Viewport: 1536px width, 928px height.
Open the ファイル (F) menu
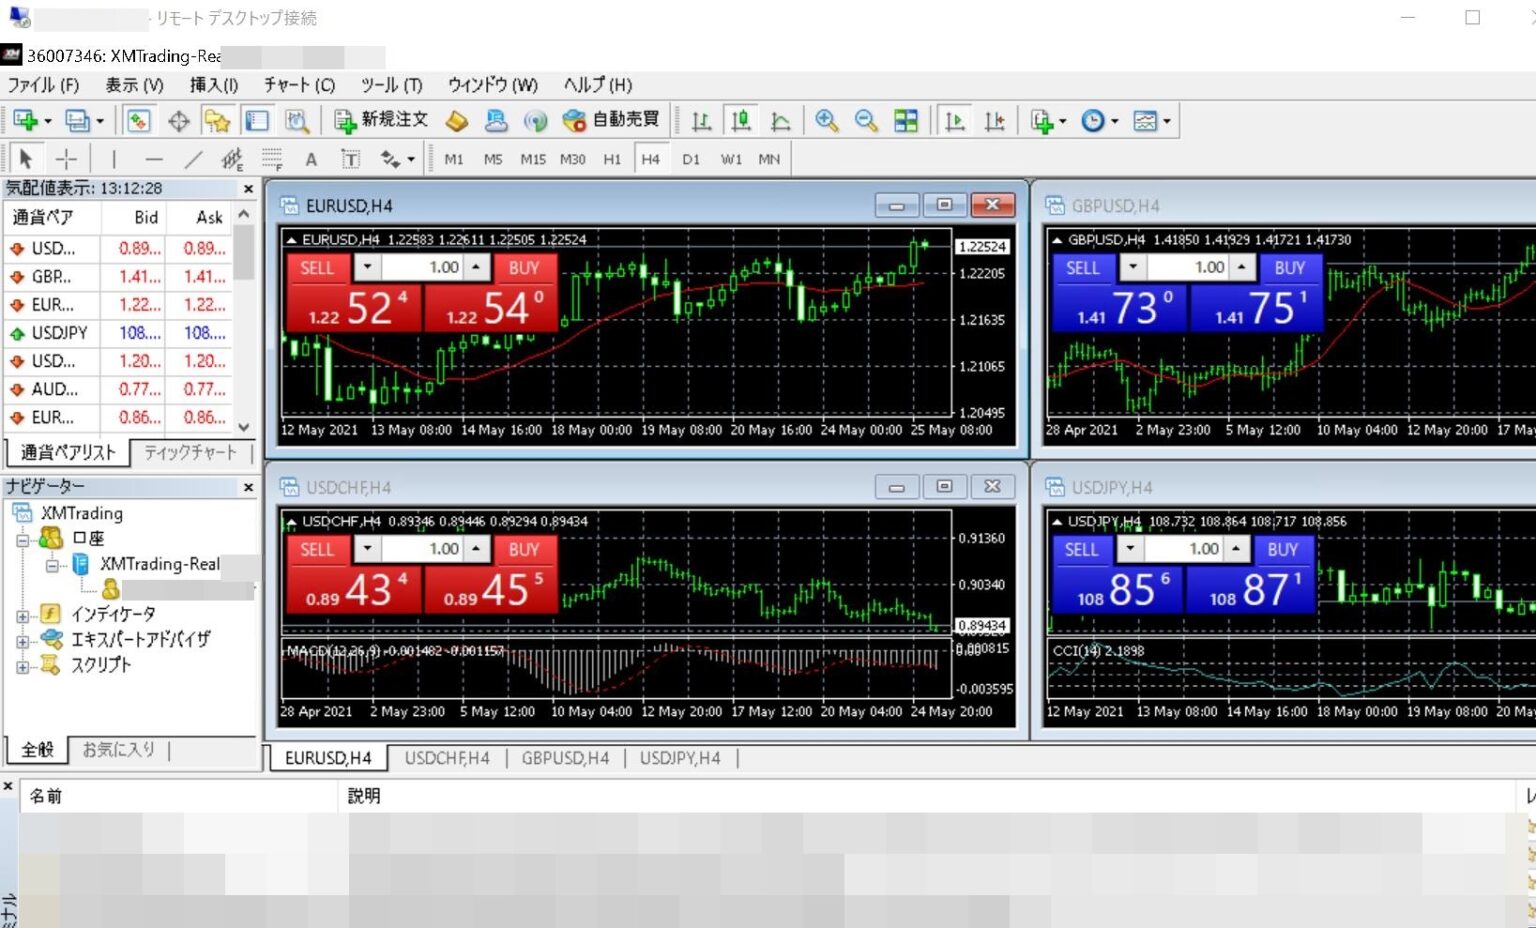[x=43, y=85]
